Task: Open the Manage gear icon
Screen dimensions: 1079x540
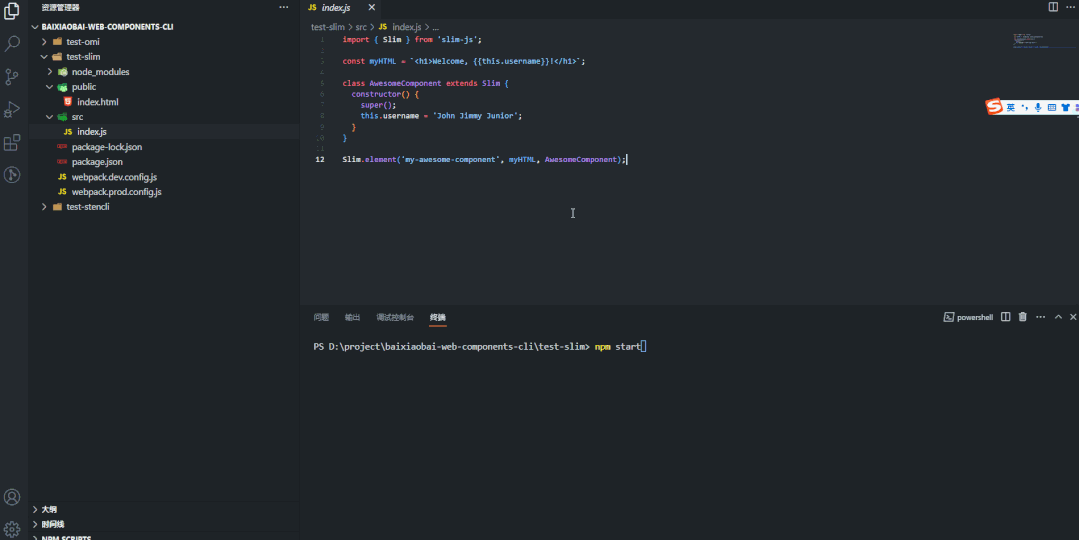Action: click(x=12, y=529)
